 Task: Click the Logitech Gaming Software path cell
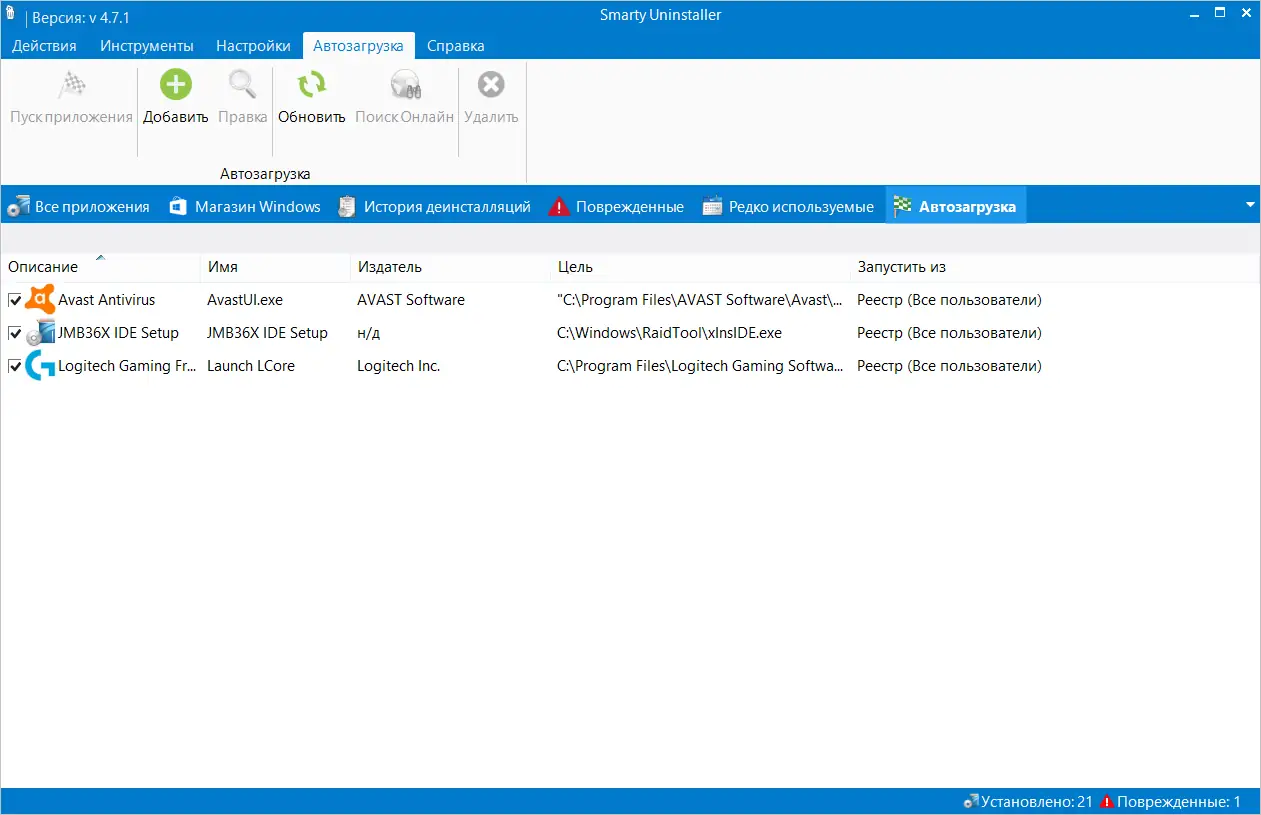tap(700, 366)
